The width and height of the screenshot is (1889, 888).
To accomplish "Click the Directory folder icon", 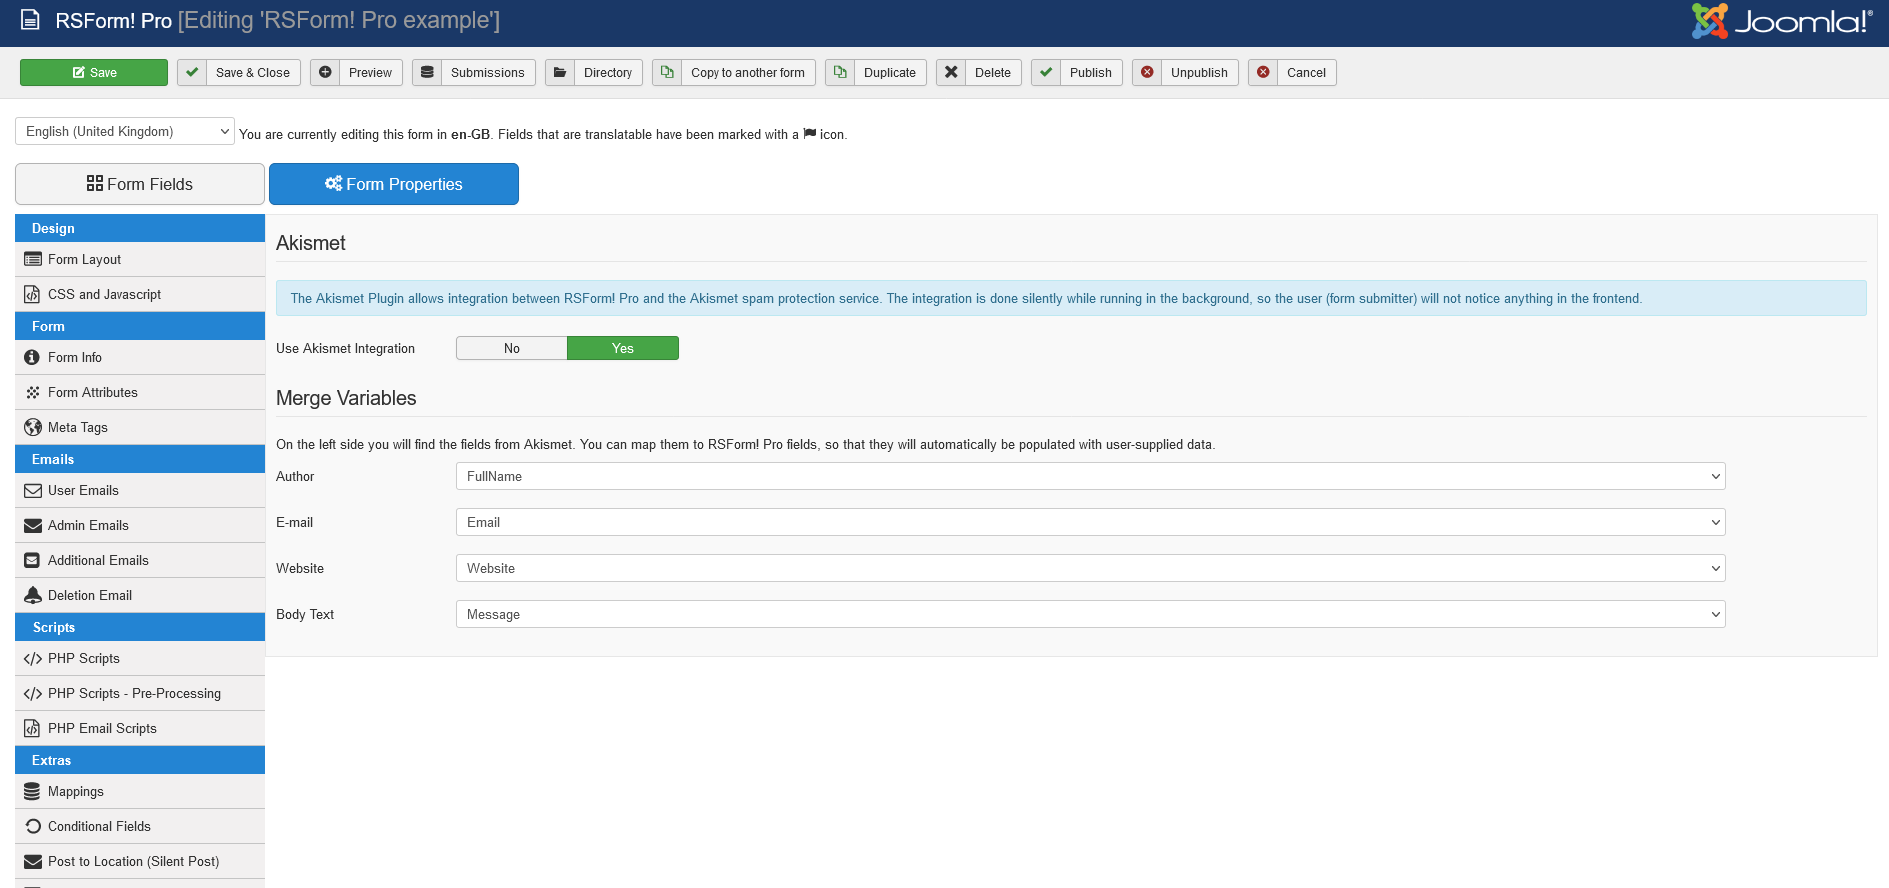I will (x=560, y=73).
